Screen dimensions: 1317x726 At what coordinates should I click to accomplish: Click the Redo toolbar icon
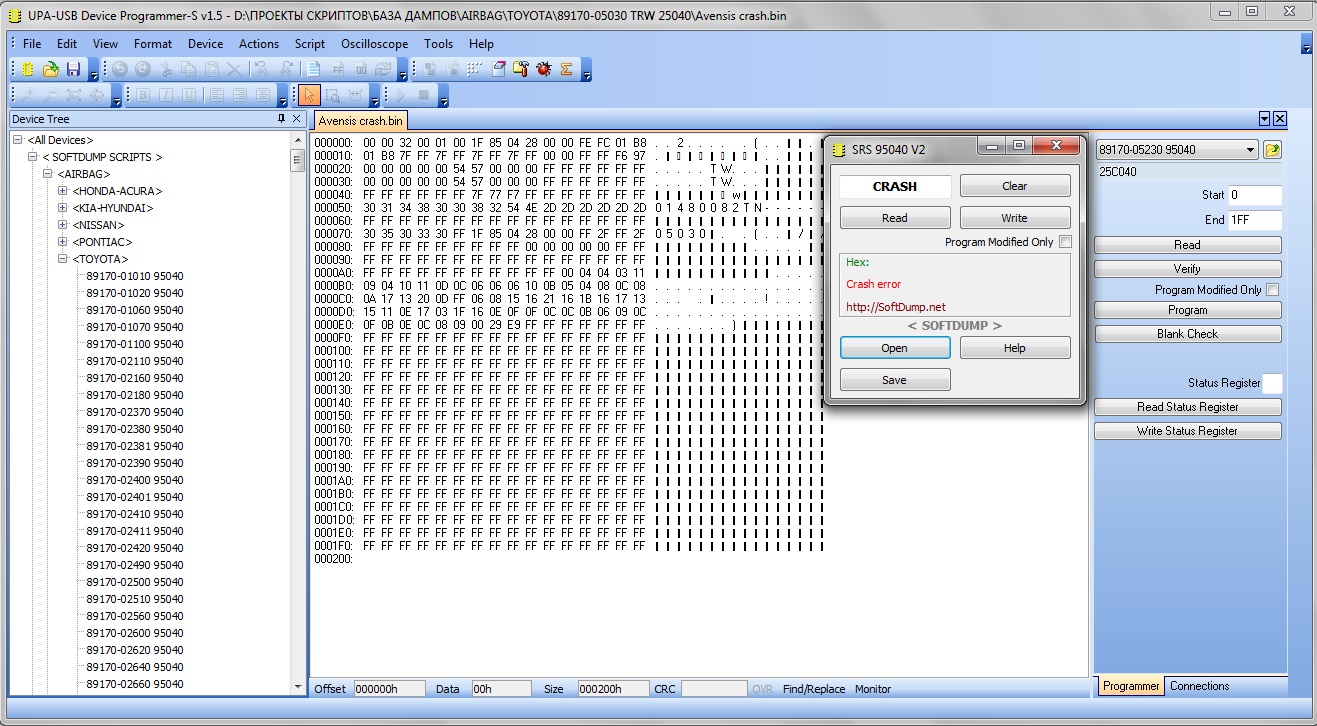point(142,69)
